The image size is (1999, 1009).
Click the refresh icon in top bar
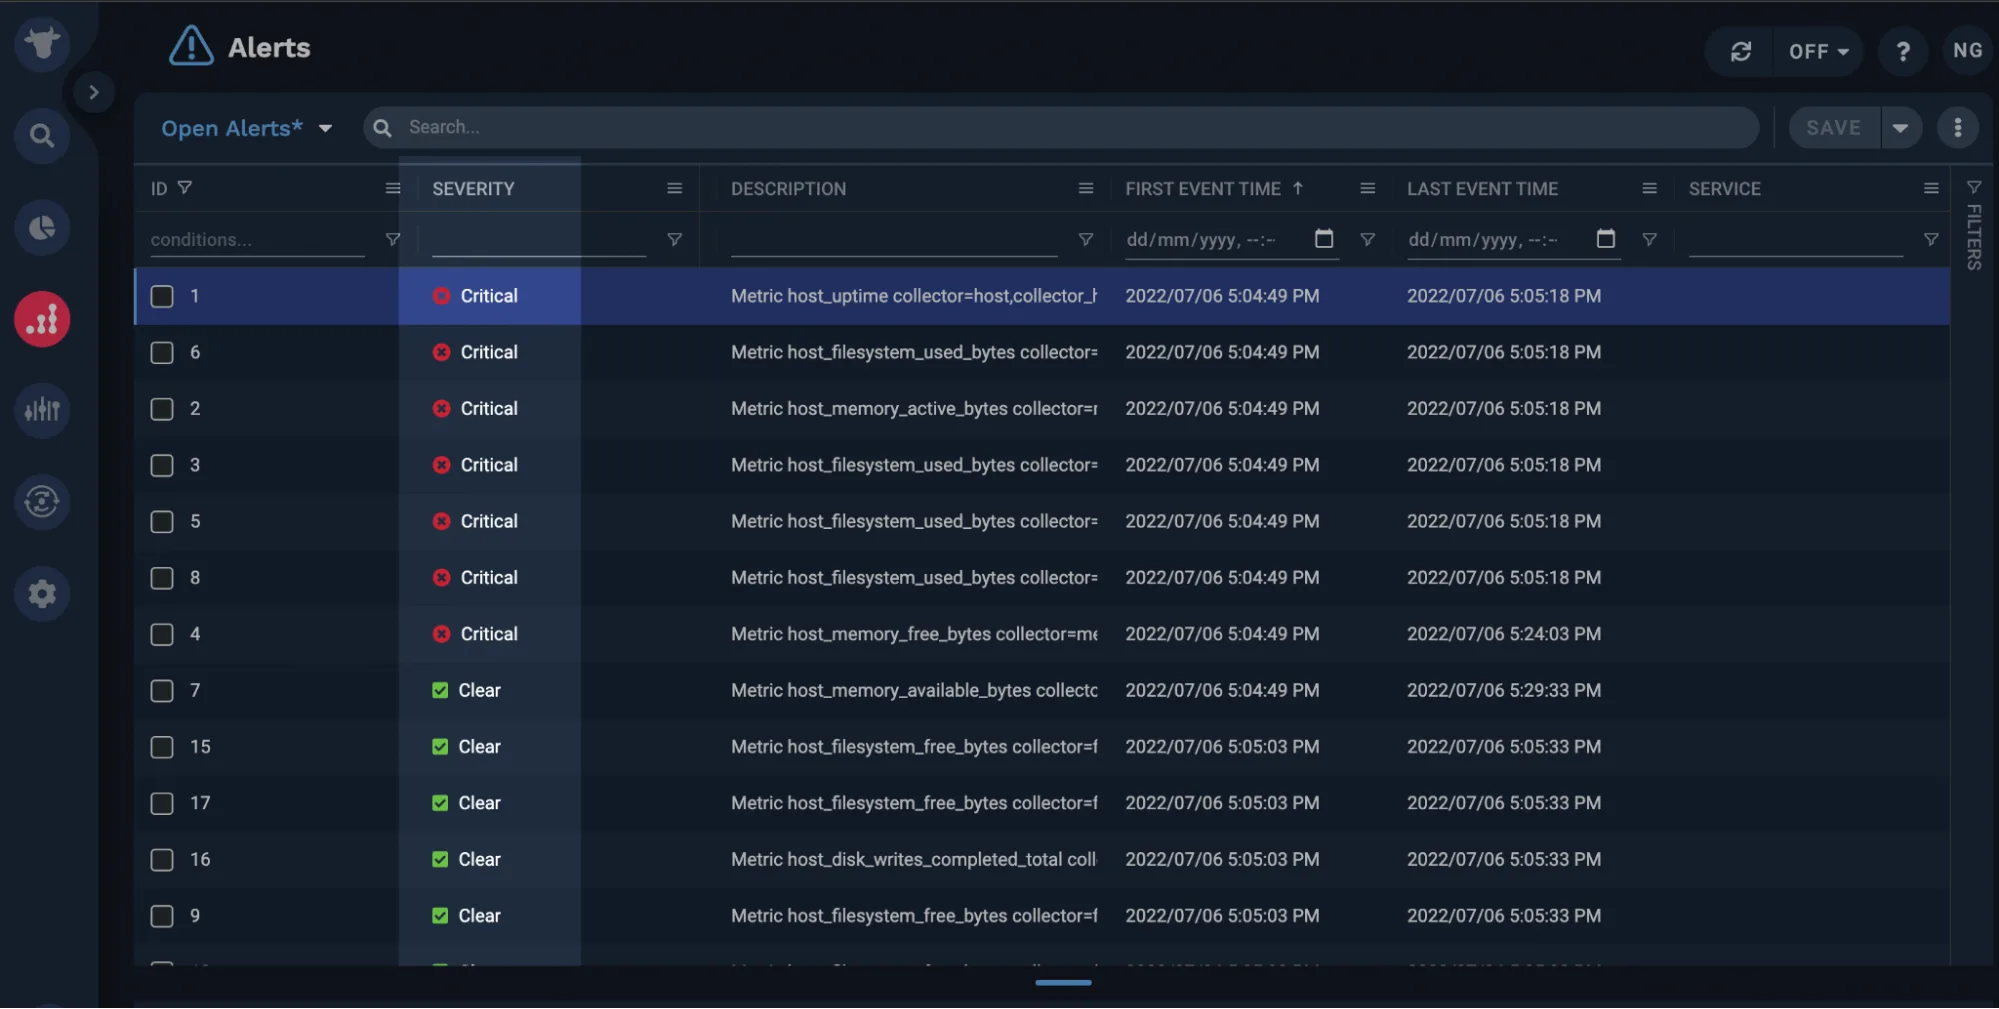(1741, 51)
